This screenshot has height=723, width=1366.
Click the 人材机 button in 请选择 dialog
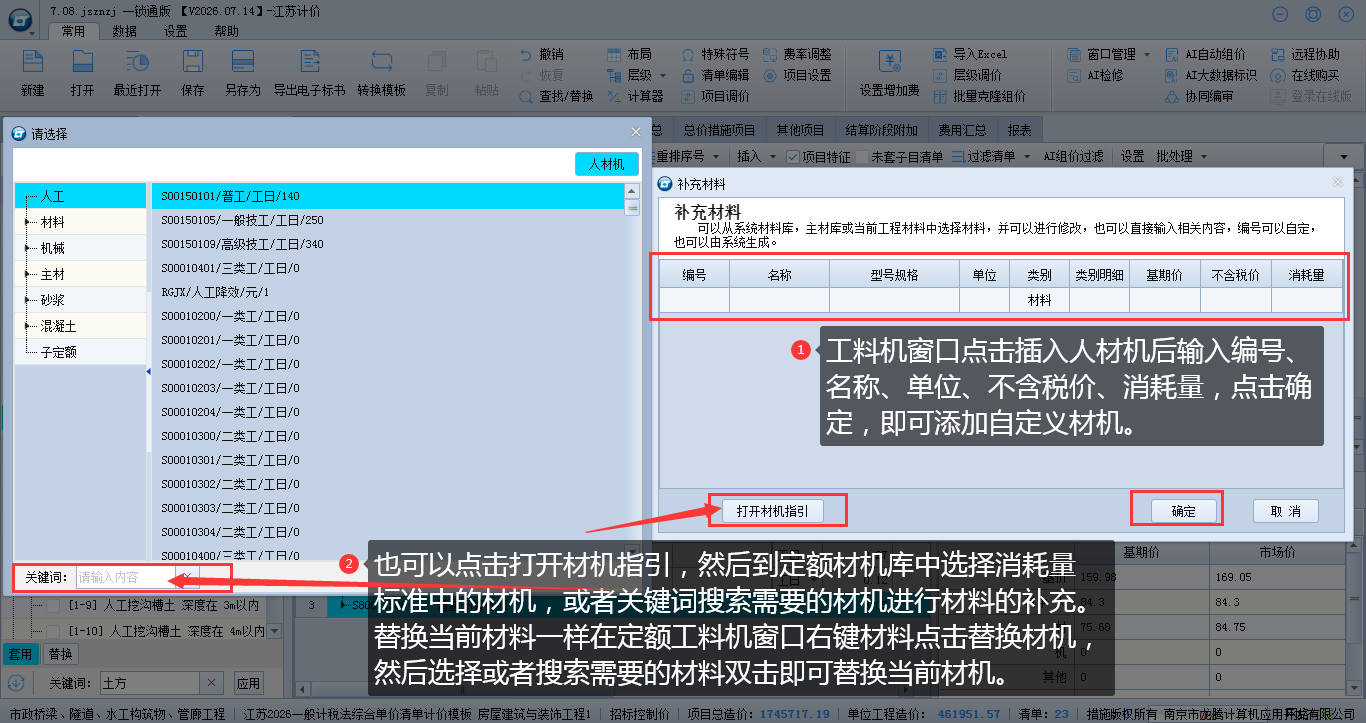coord(607,164)
